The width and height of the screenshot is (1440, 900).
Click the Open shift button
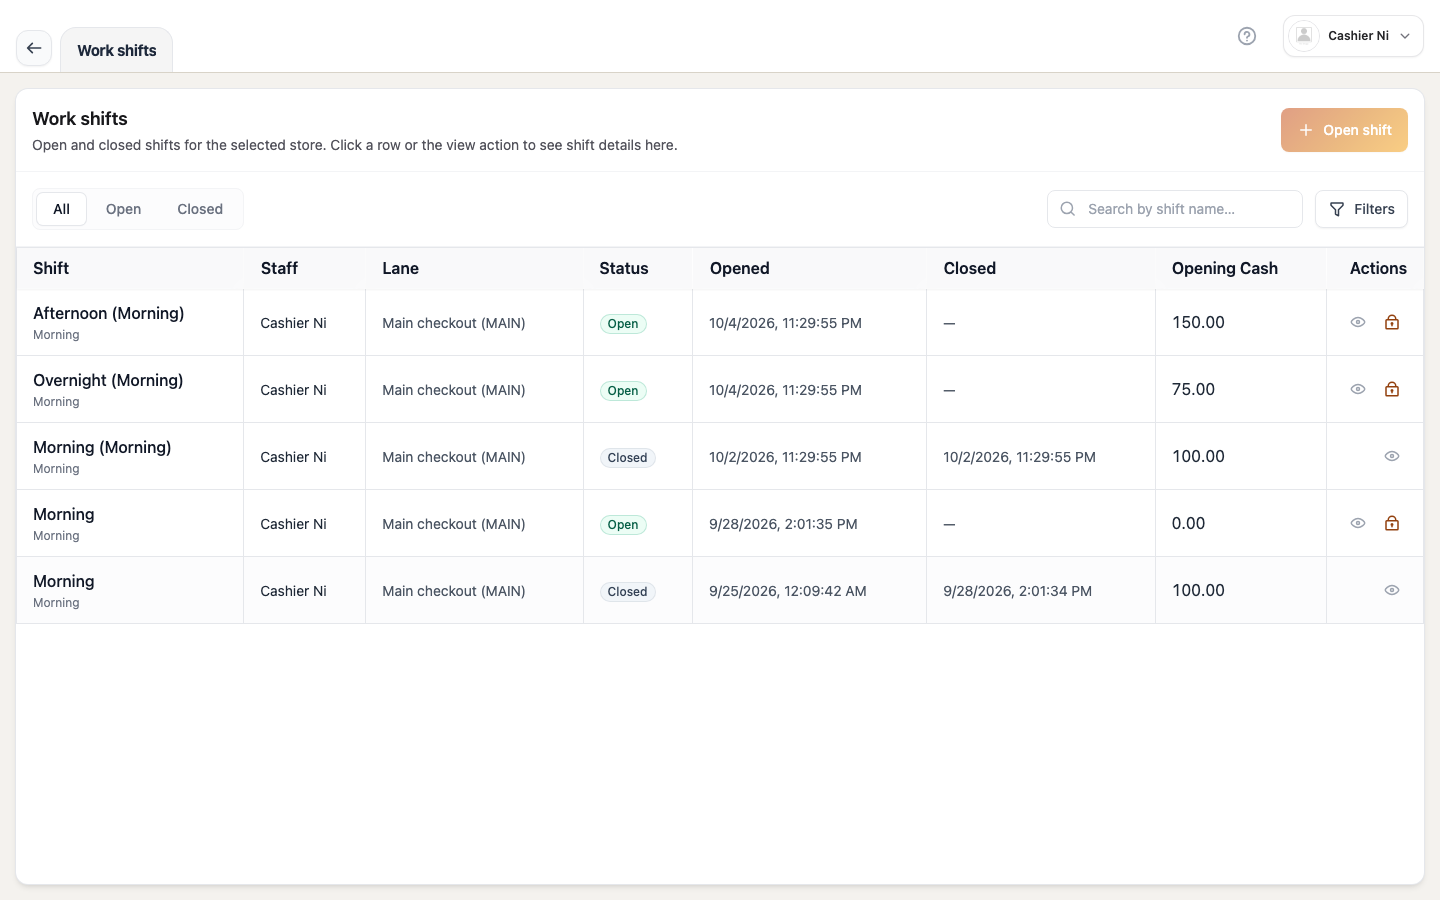coord(1344,130)
